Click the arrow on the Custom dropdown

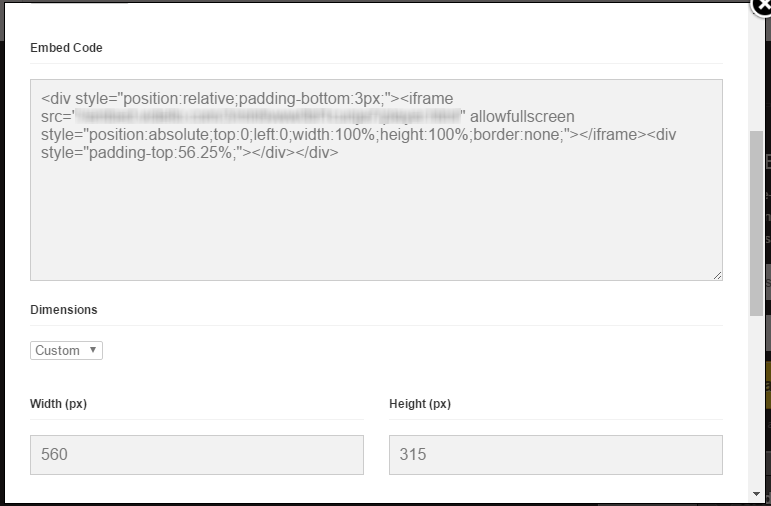(92, 350)
